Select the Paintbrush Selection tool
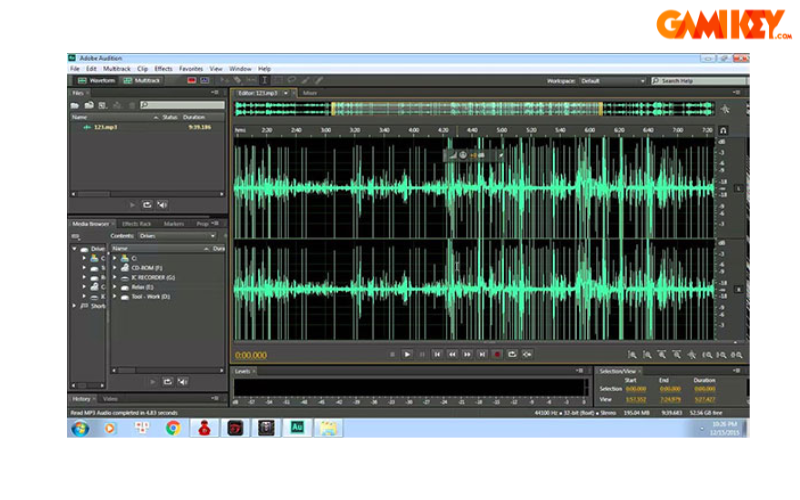The image size is (800, 500). tap(305, 80)
